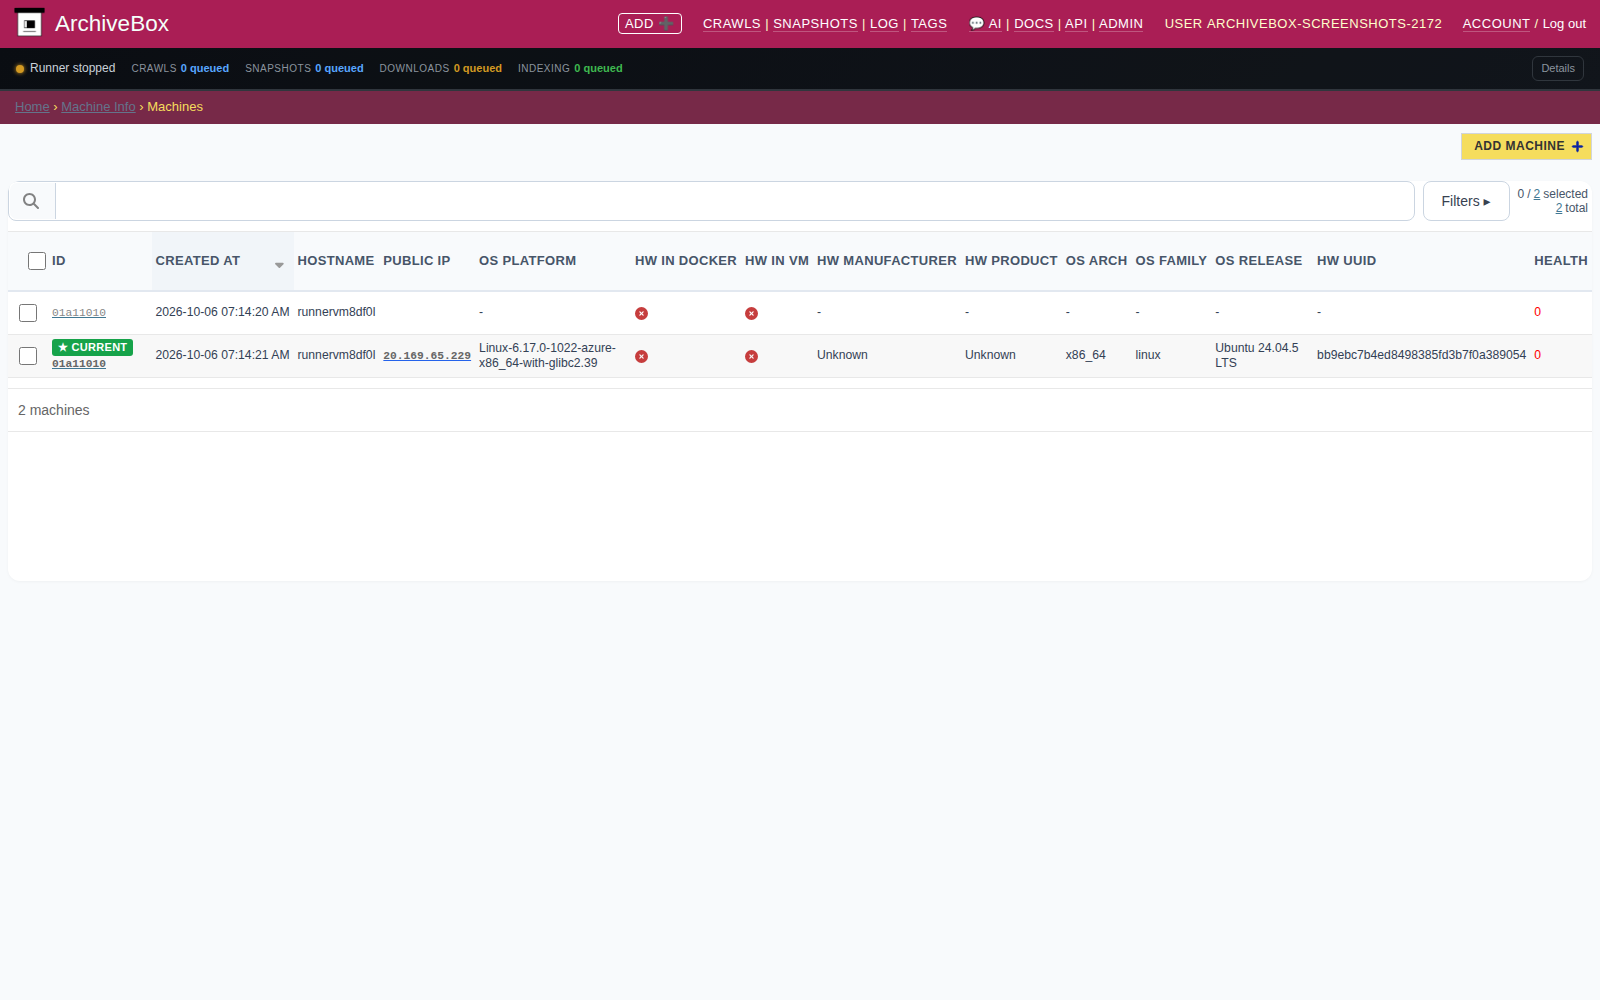Image resolution: width=1600 pixels, height=1000 pixels.
Task: Toggle the select-all machines checkbox
Action: point(37,261)
